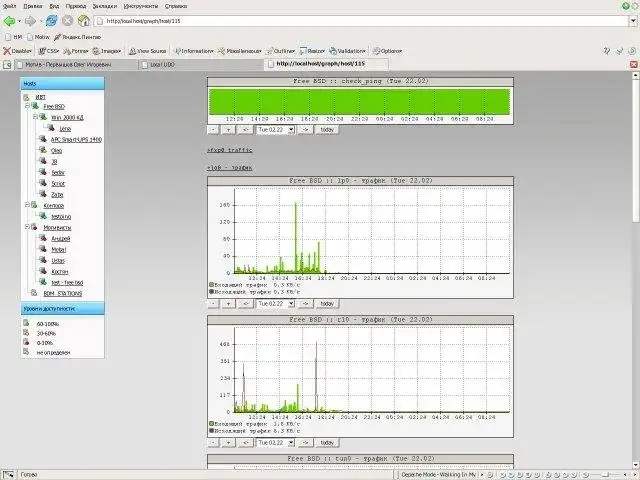Open the Validation web developer menu
The width and height of the screenshot is (640, 480).
pos(347,51)
